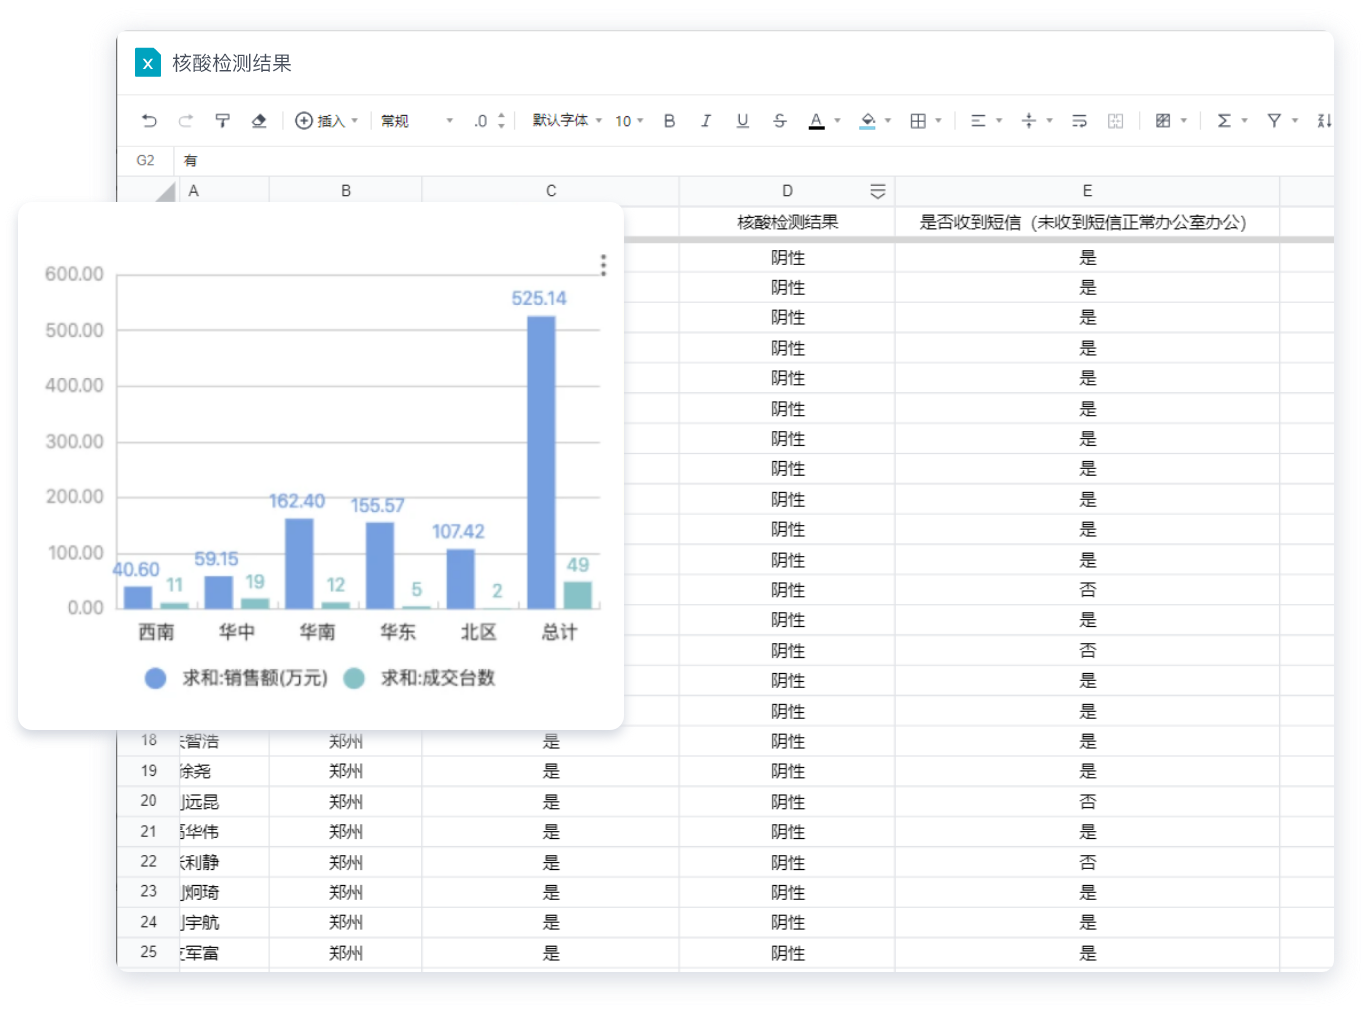
Task: Toggle strikethrough formatting
Action: click(780, 121)
